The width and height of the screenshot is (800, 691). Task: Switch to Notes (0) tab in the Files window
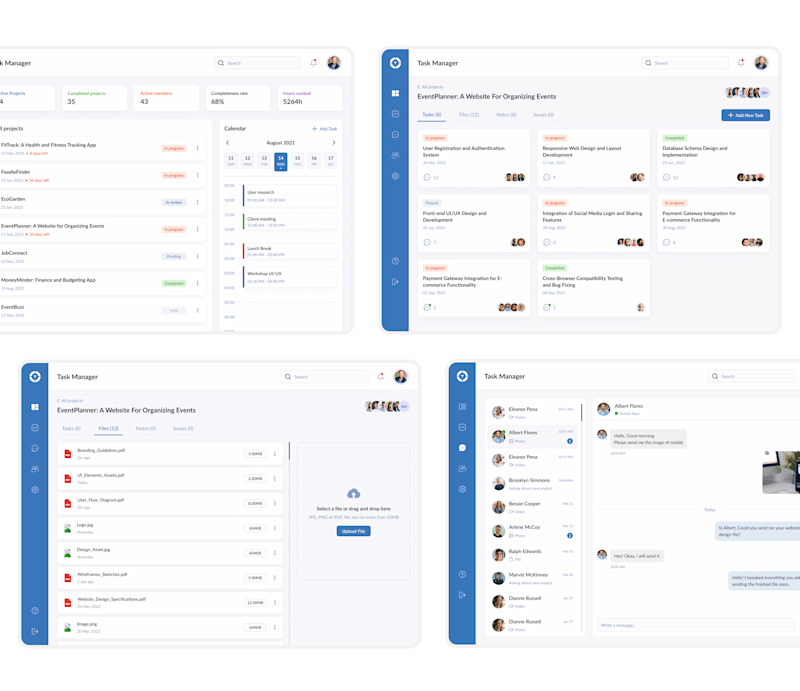coord(146,429)
